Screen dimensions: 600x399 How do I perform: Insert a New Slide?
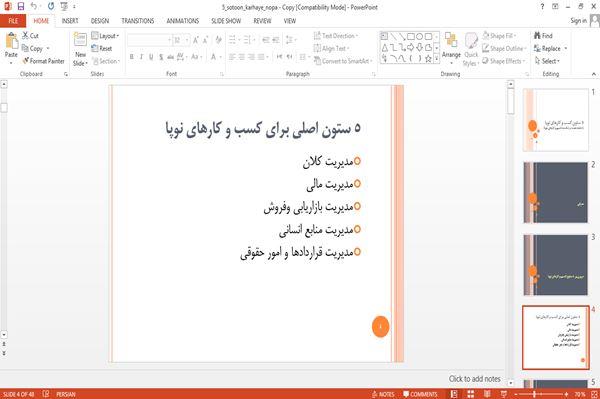click(80, 50)
